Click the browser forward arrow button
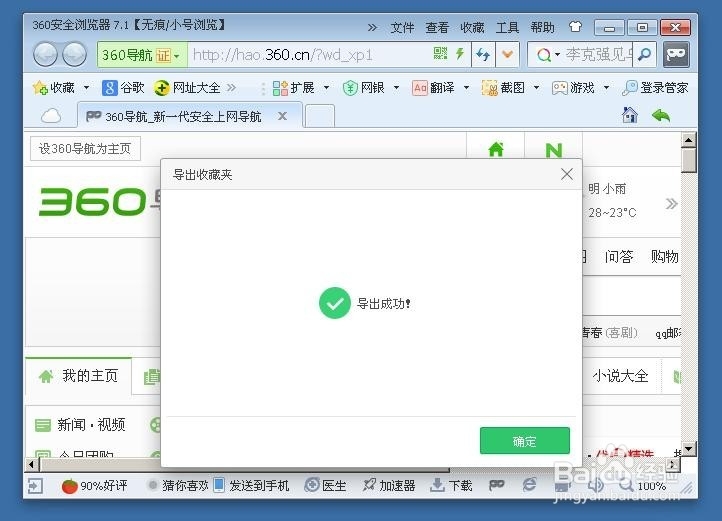This screenshot has width=722, height=521. [74, 55]
